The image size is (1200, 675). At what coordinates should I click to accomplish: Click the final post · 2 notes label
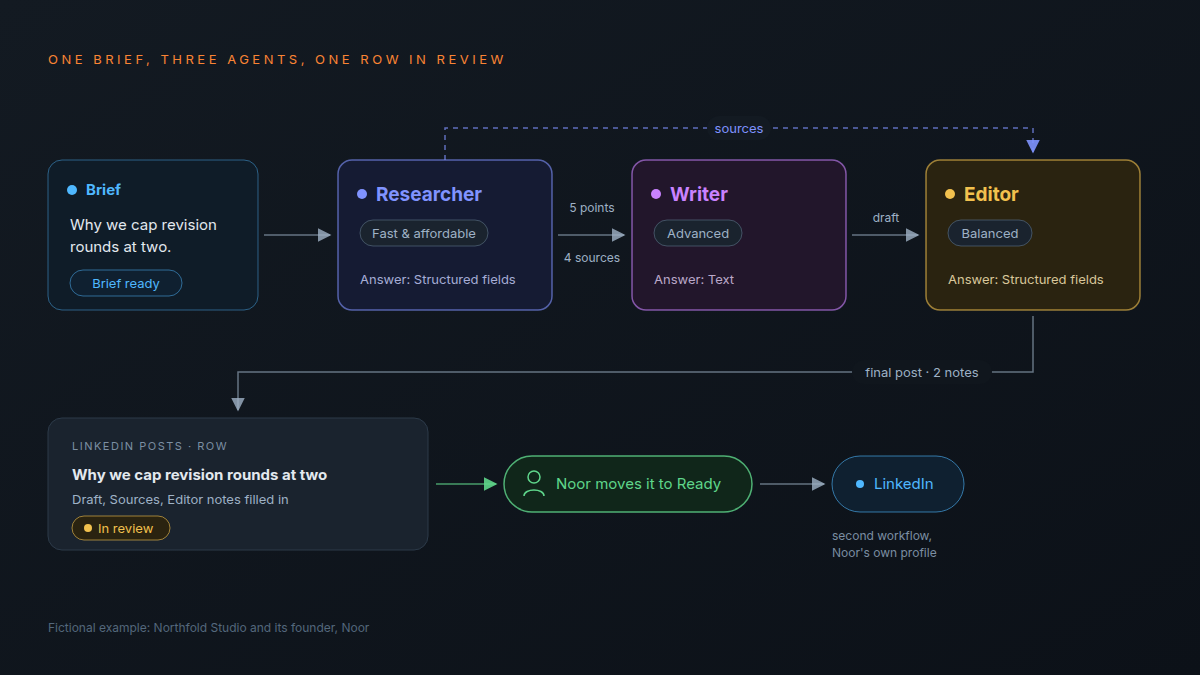tap(922, 373)
